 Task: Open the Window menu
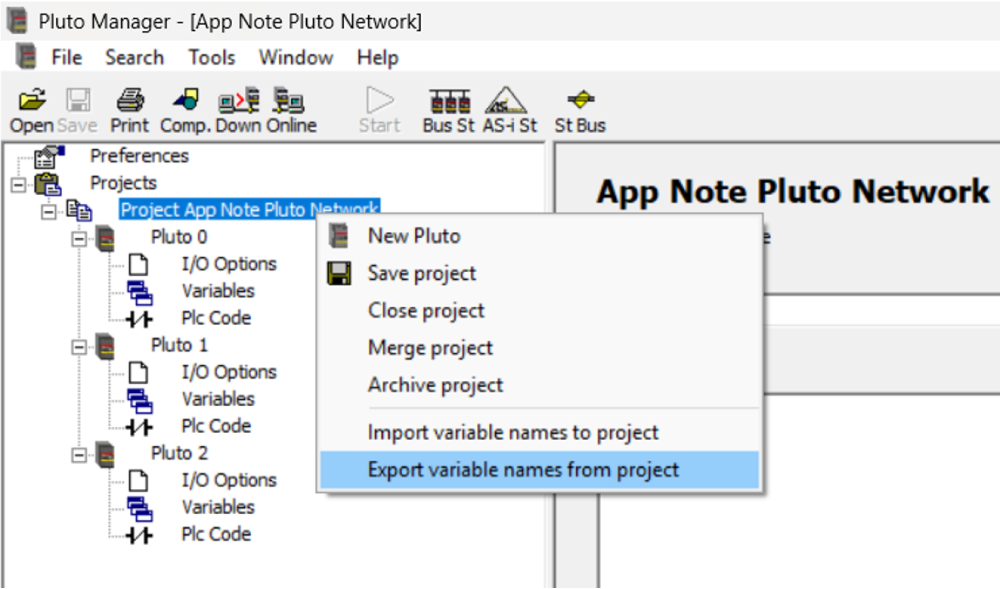(296, 57)
